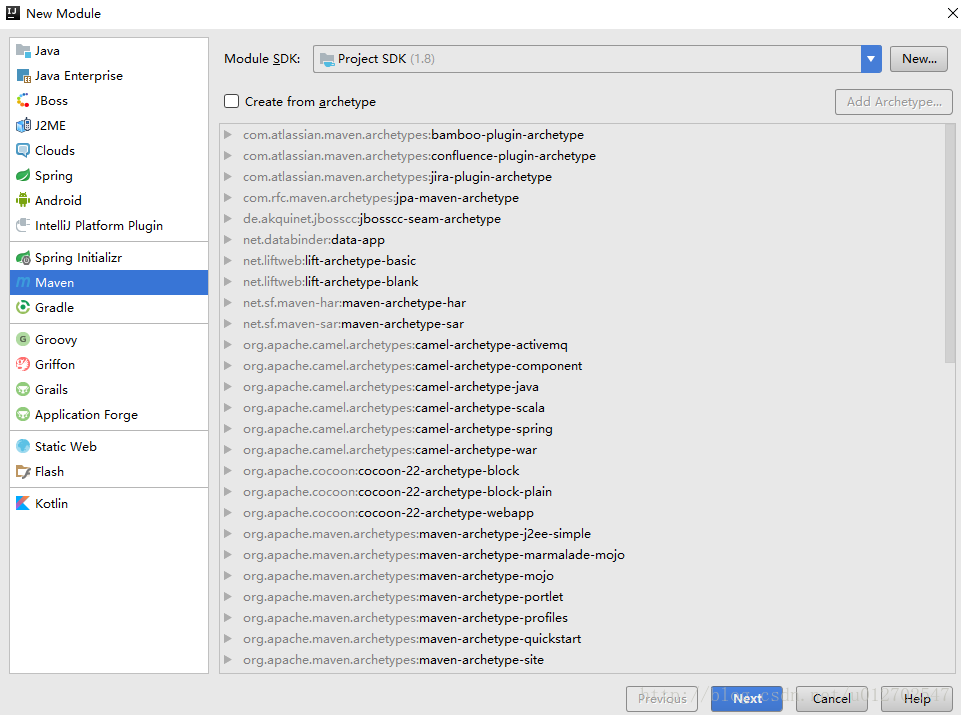This screenshot has width=961, height=715.
Task: Click the Spring Initializr icon
Action: 23,258
